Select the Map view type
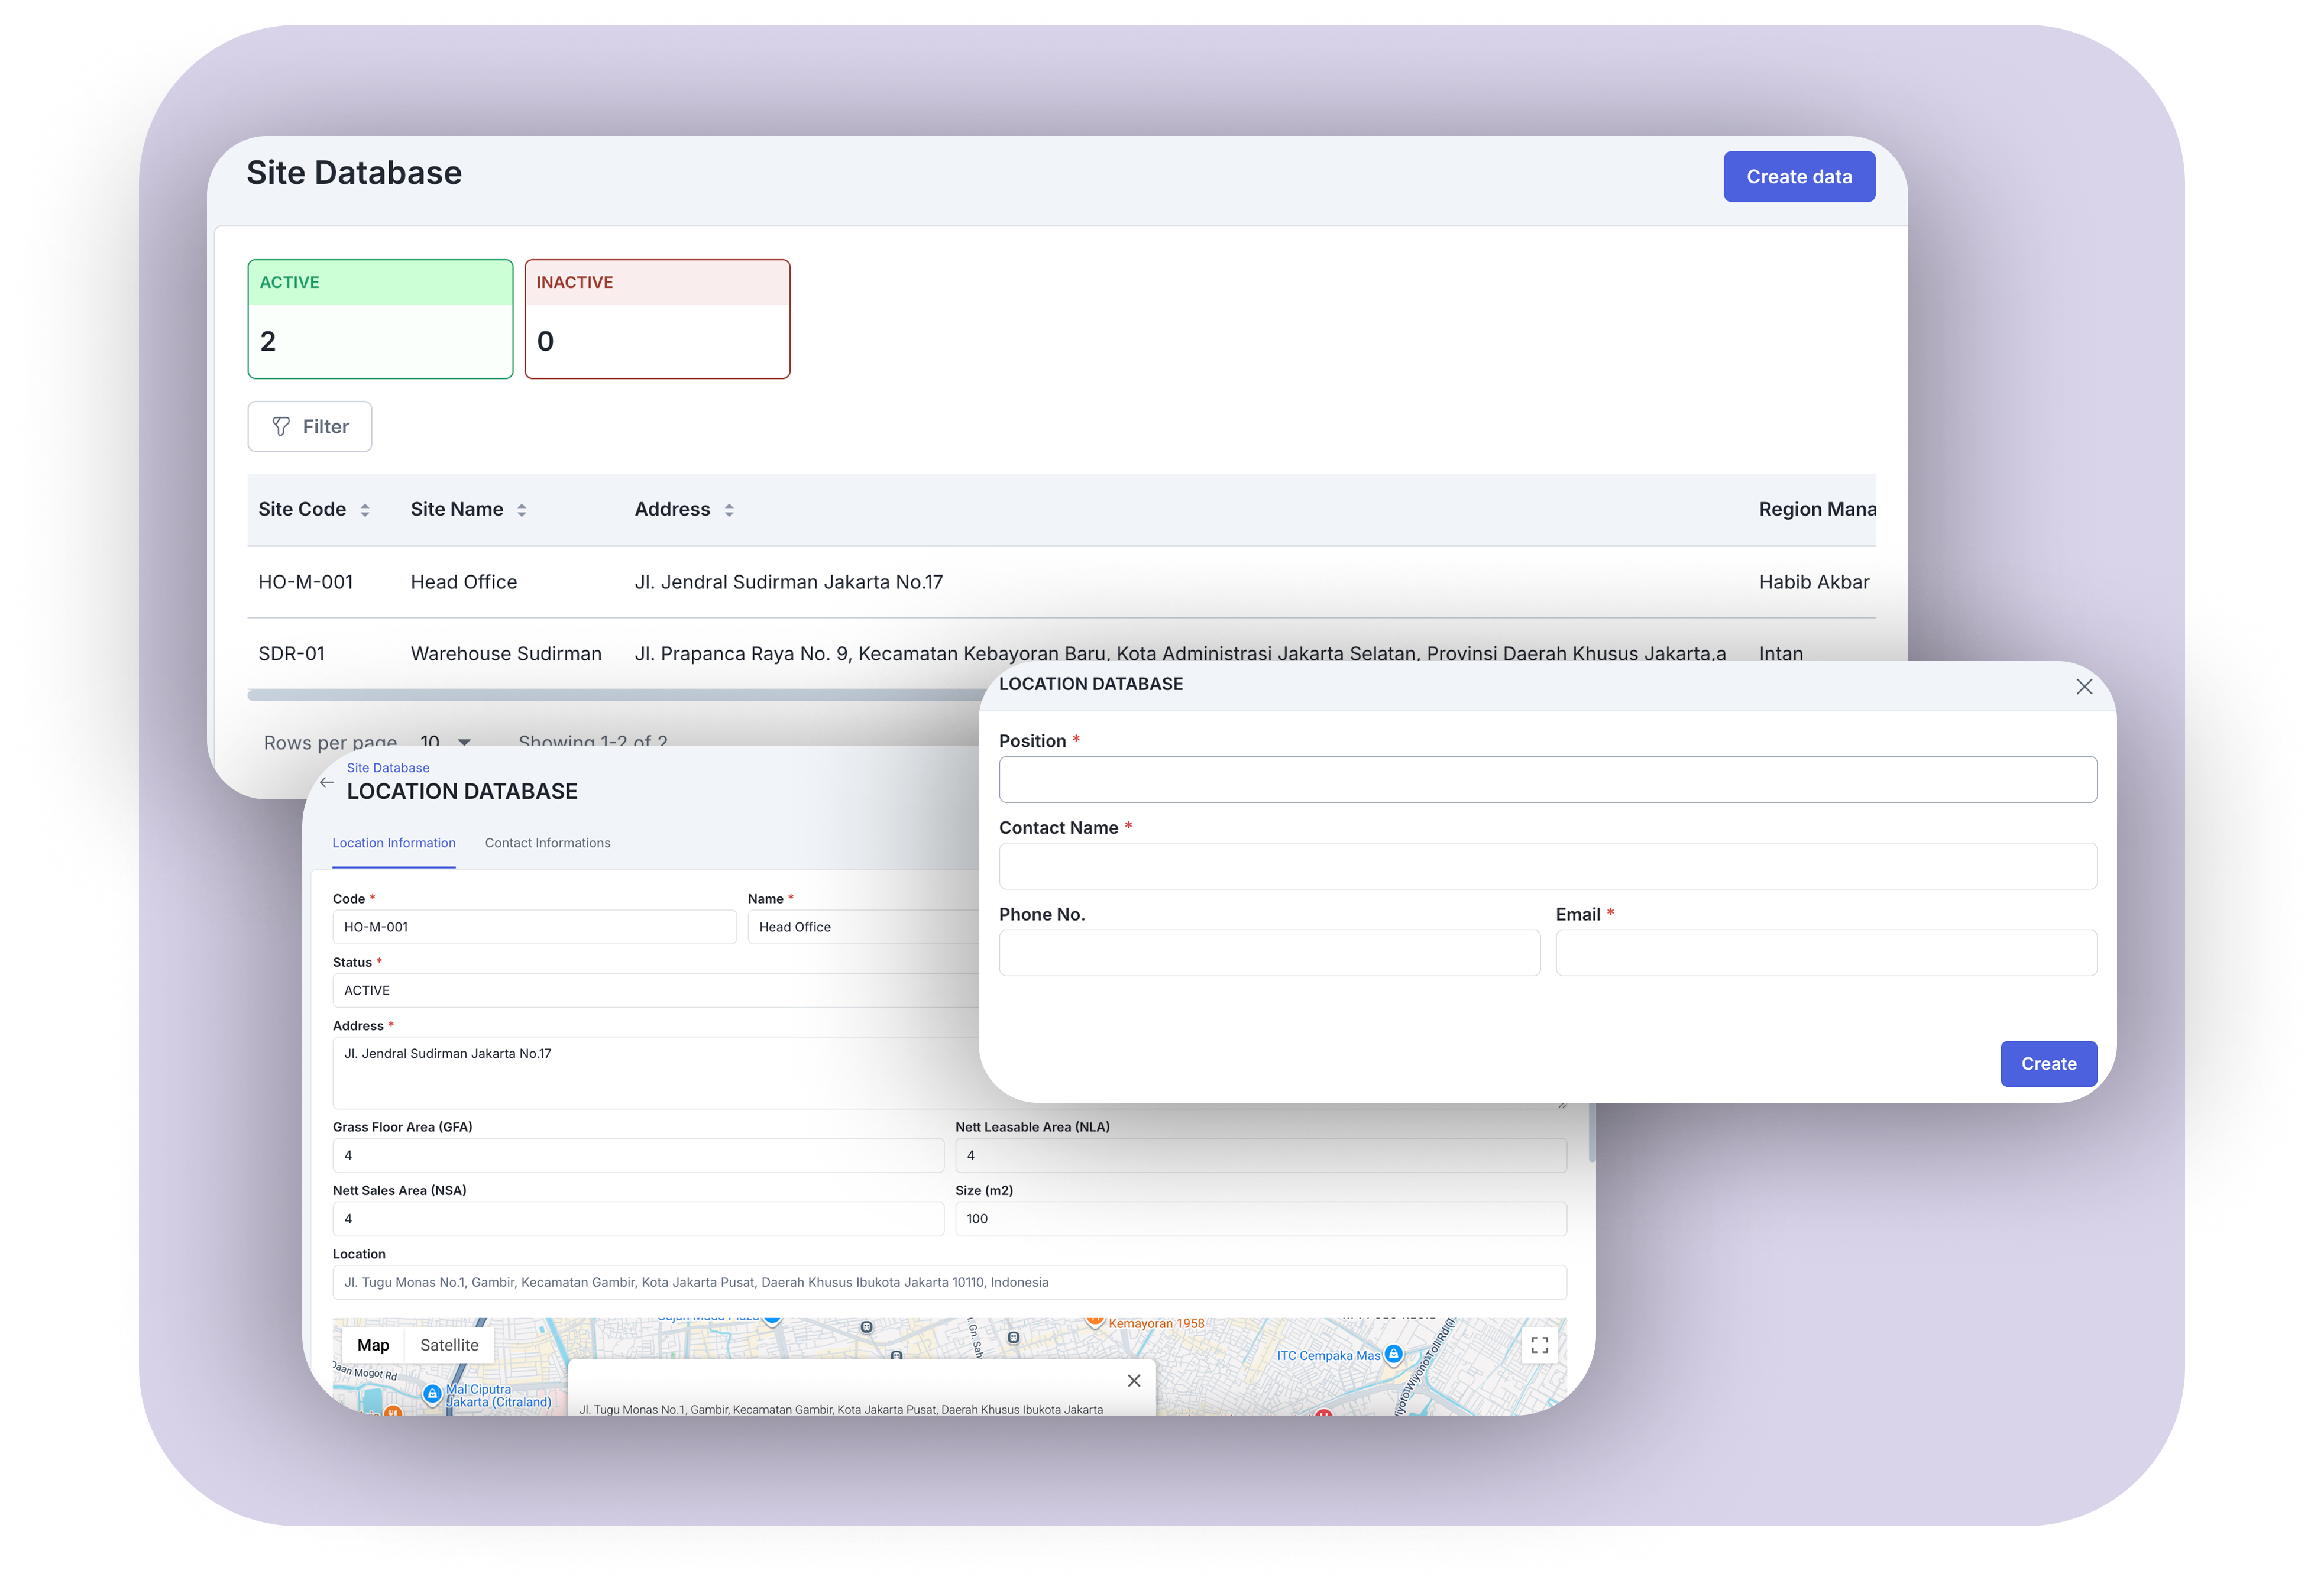The image size is (2324, 1593). 373,1345
